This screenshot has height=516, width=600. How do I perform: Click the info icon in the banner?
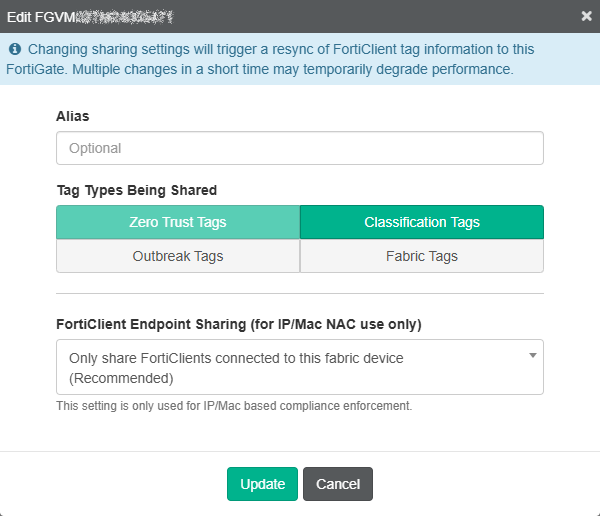(15, 49)
